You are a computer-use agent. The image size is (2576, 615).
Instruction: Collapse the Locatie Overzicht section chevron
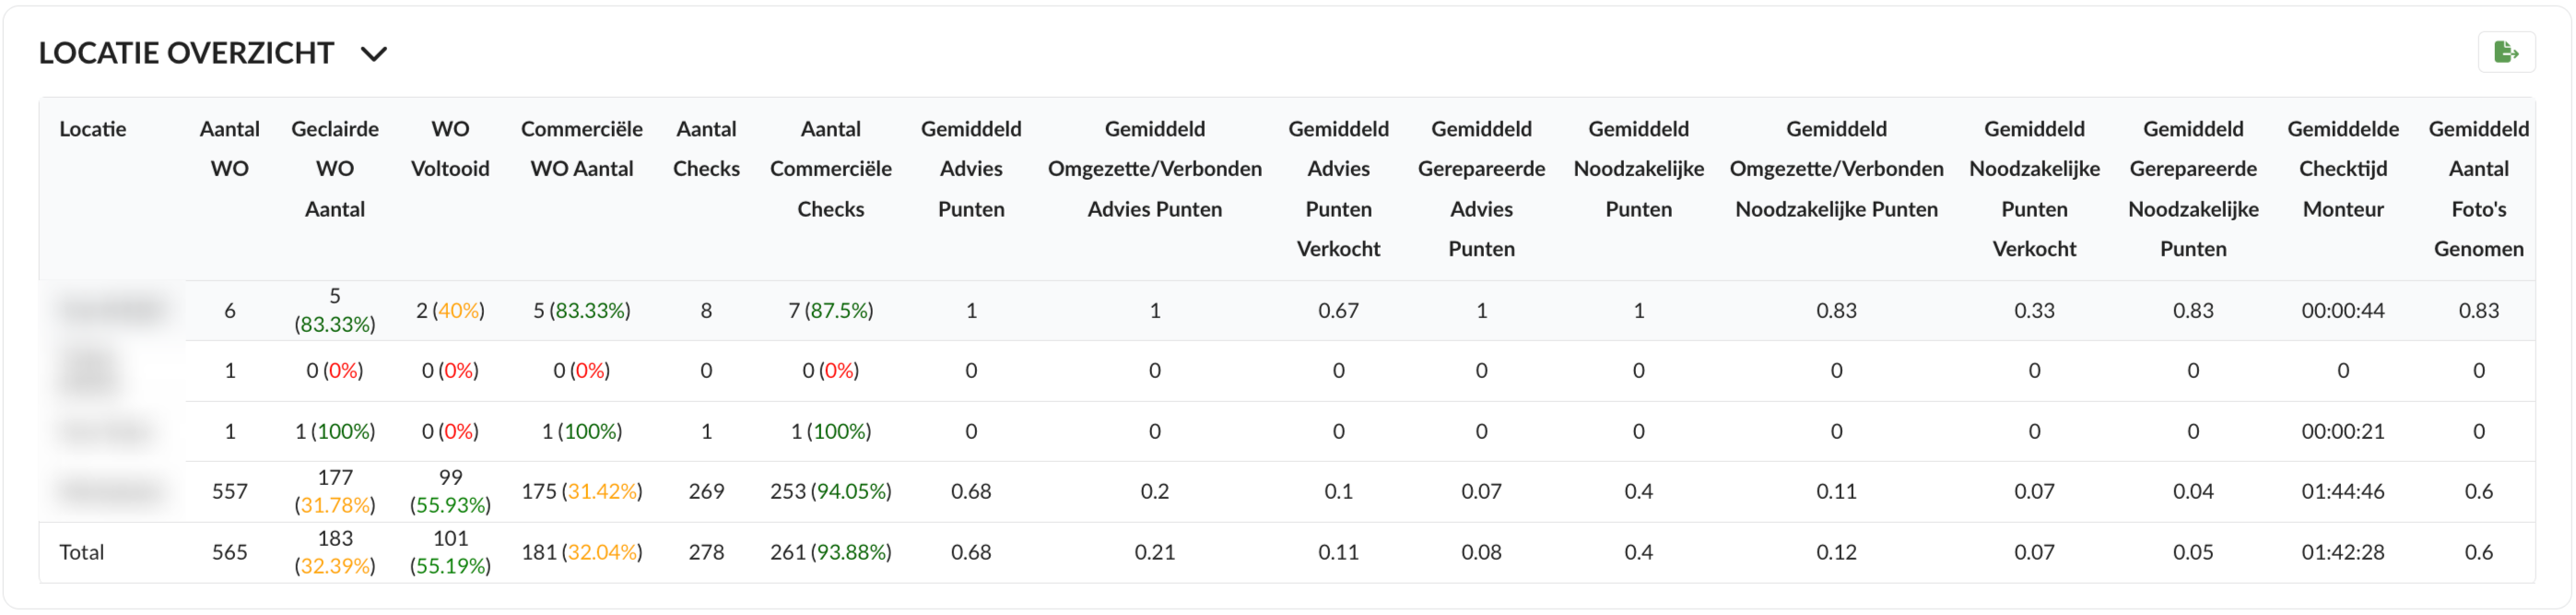click(374, 54)
